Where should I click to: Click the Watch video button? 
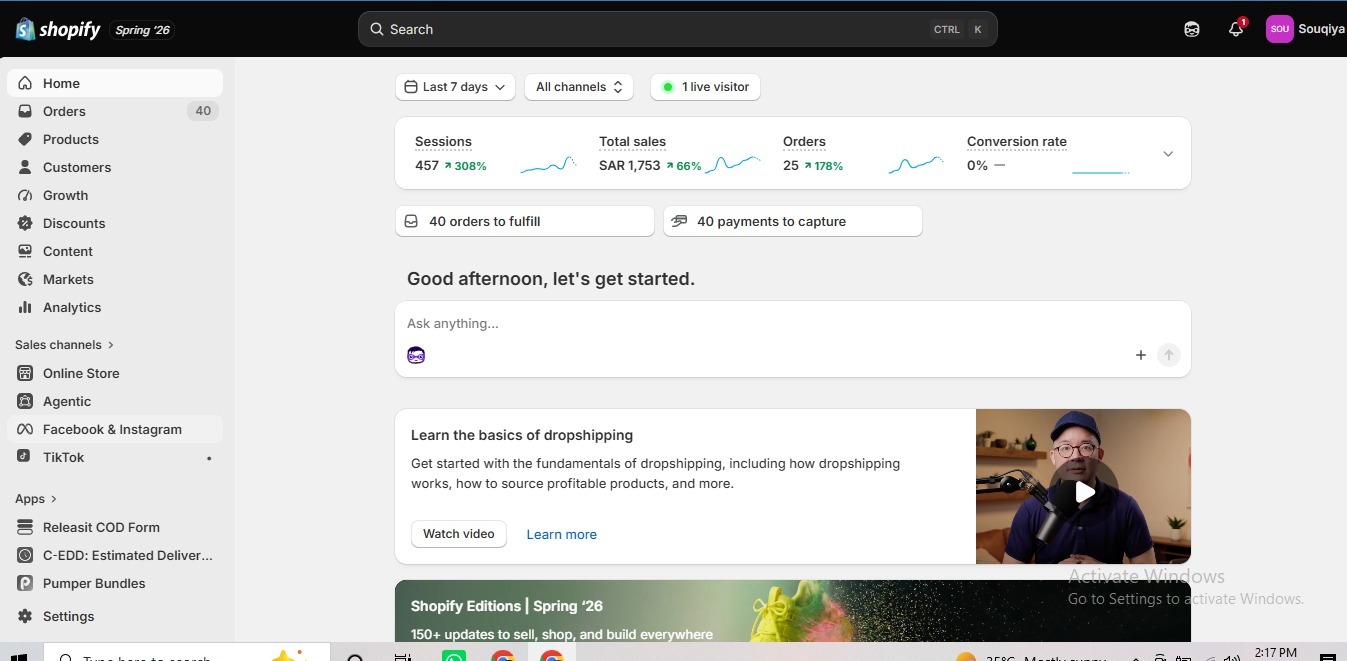[459, 534]
